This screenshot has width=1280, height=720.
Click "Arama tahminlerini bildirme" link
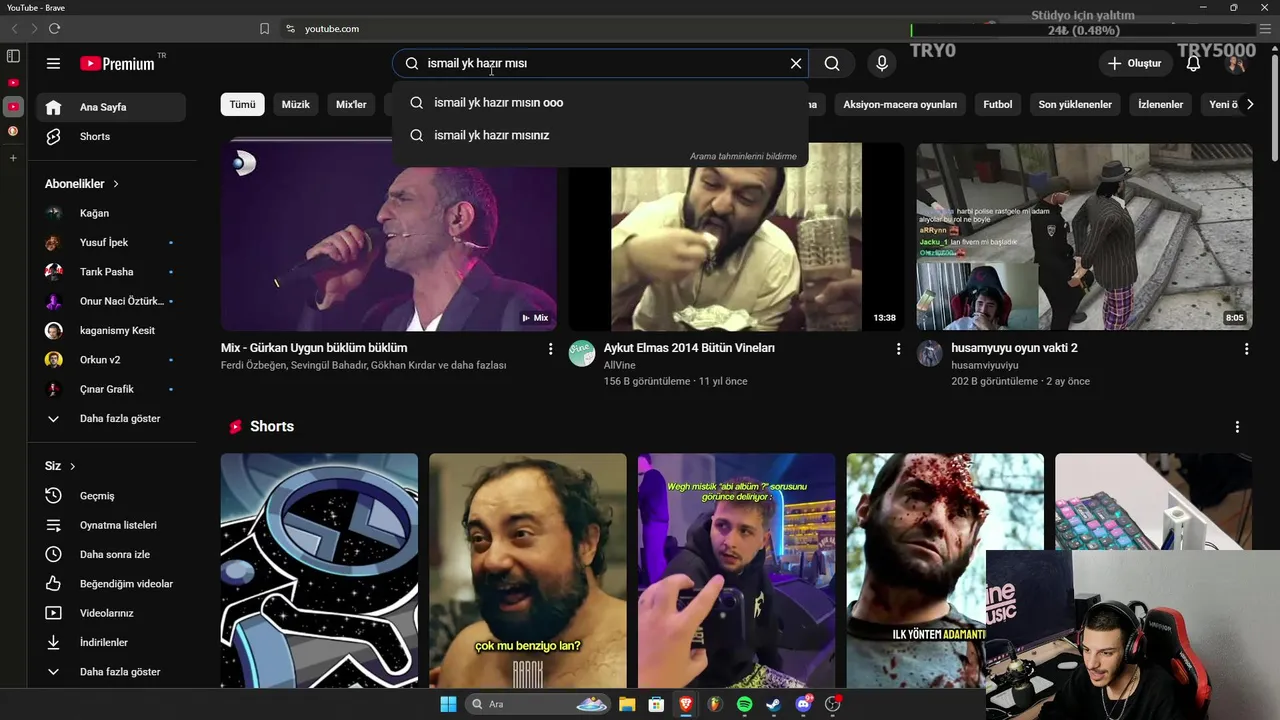click(x=743, y=156)
